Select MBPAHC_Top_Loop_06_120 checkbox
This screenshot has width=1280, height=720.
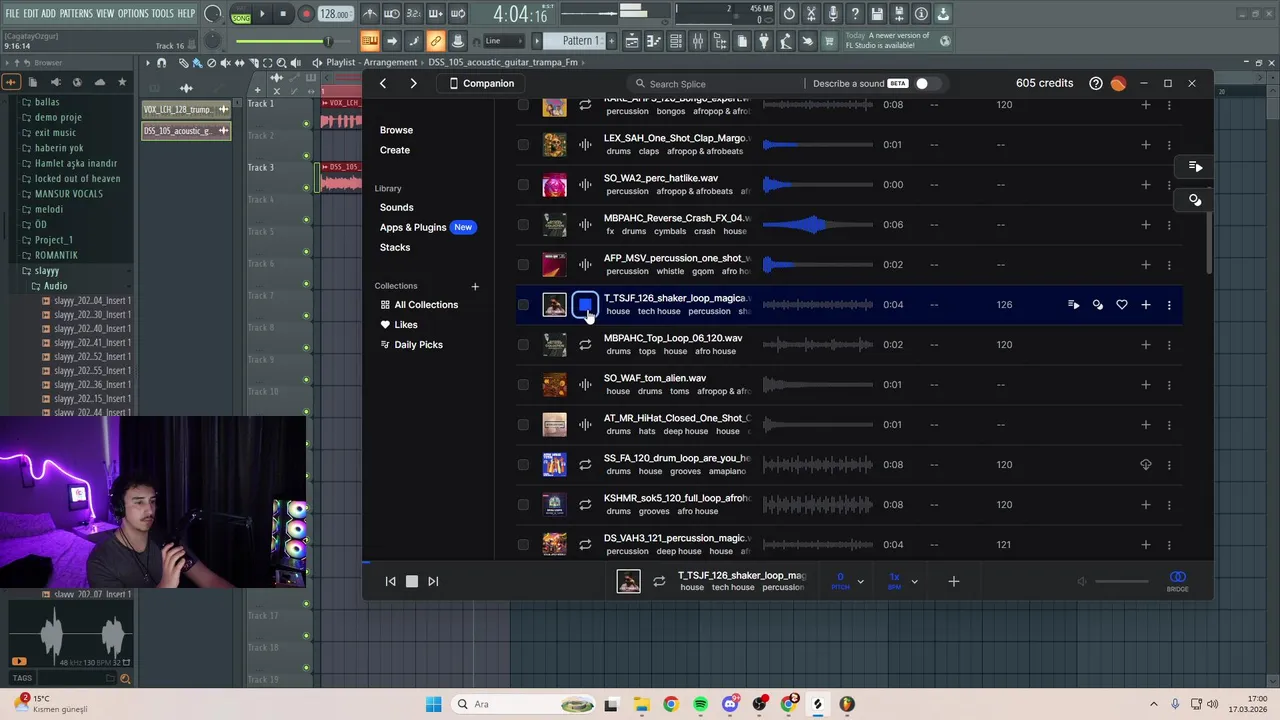(523, 345)
